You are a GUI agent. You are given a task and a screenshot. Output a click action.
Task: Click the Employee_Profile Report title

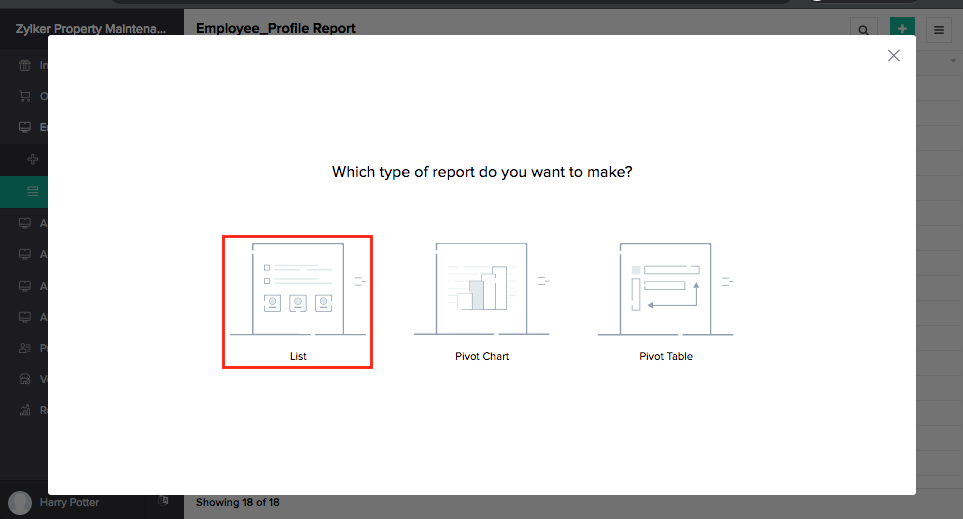coord(276,28)
